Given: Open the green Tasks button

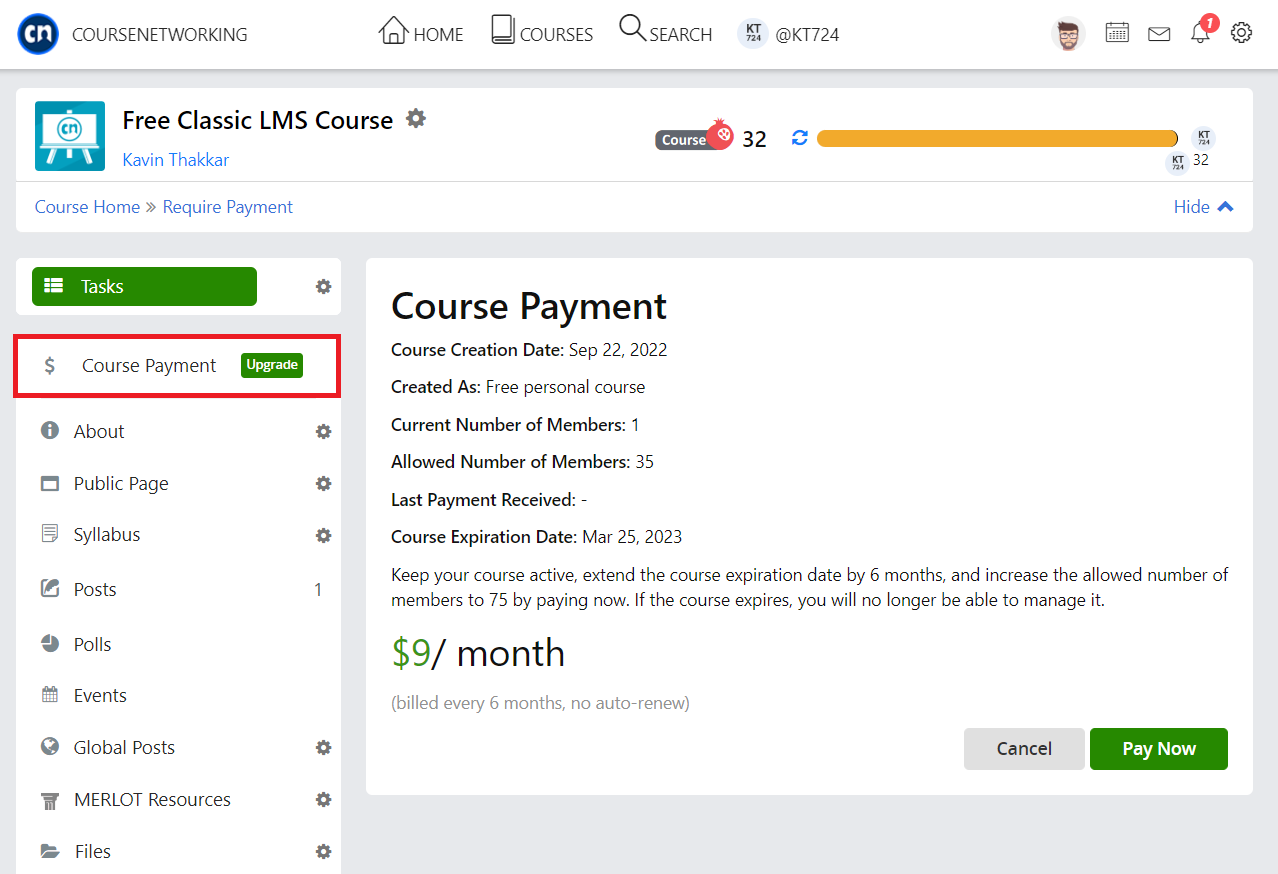Looking at the screenshot, I should pos(144,286).
